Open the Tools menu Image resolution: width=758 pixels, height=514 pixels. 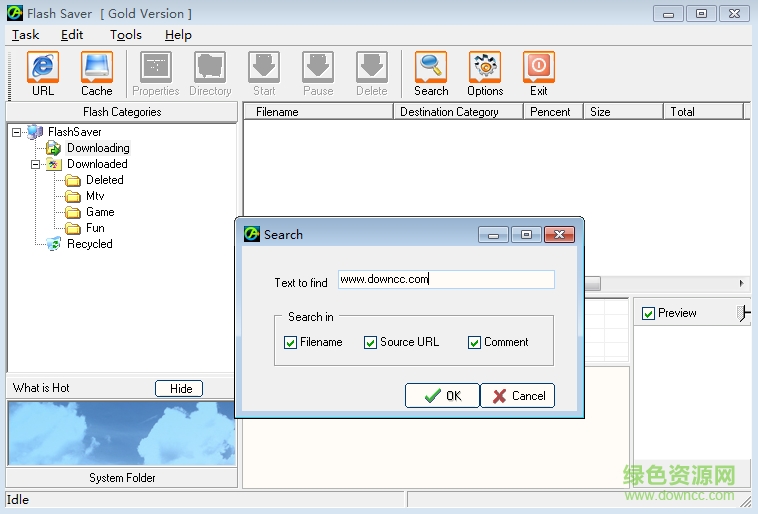126,35
